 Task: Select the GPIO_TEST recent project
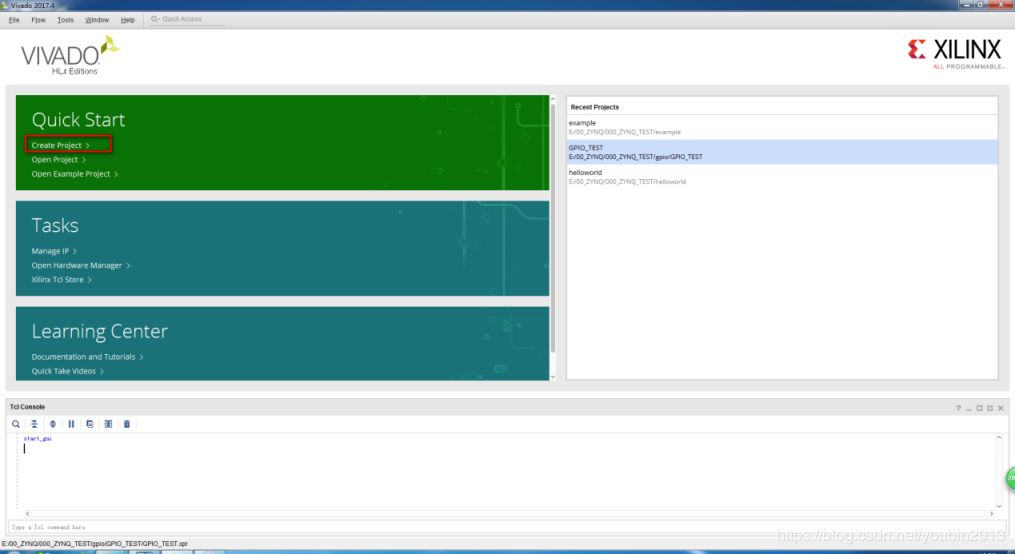(782, 152)
